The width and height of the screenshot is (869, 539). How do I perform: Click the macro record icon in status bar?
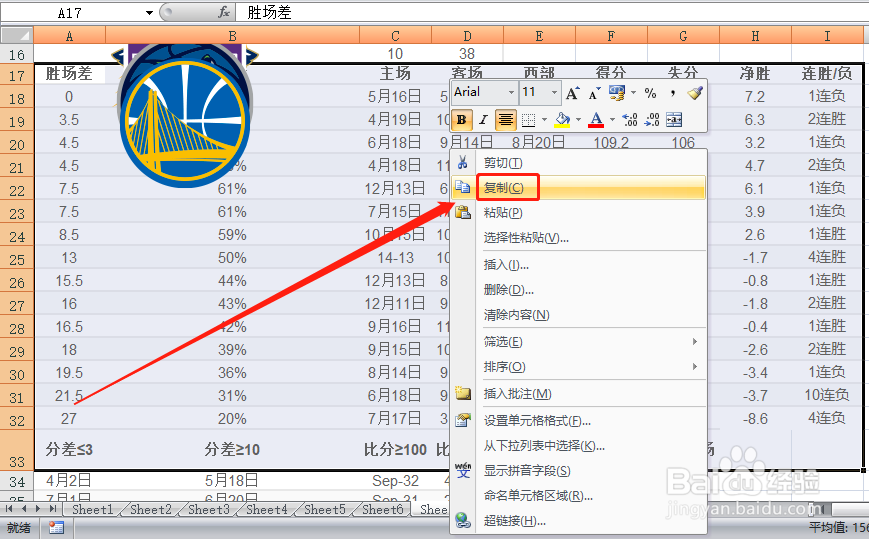point(56,528)
